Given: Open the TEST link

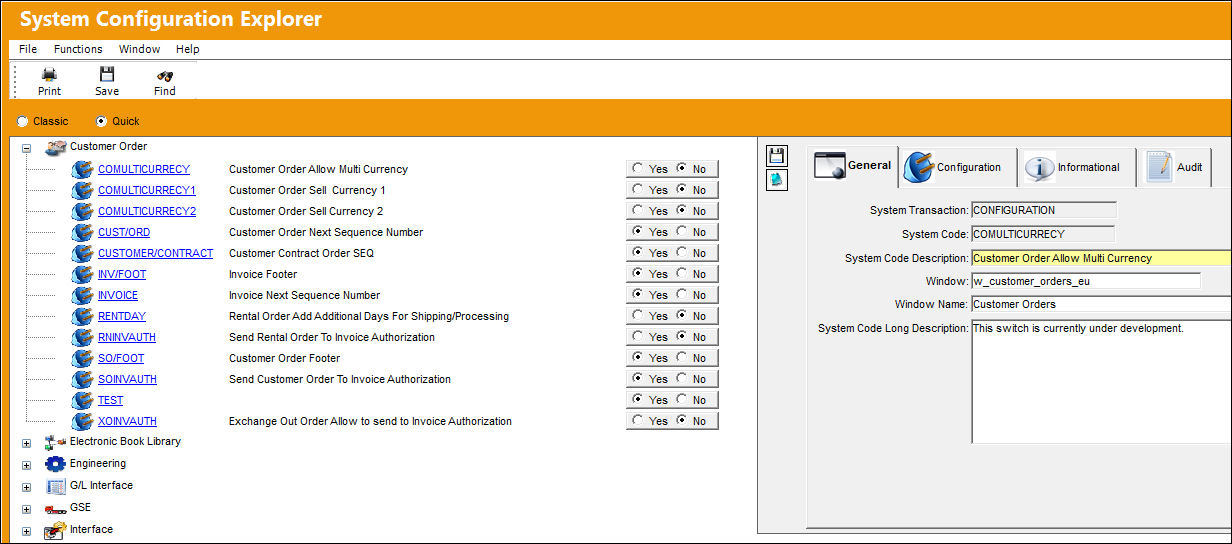Looking at the screenshot, I should pos(111,400).
